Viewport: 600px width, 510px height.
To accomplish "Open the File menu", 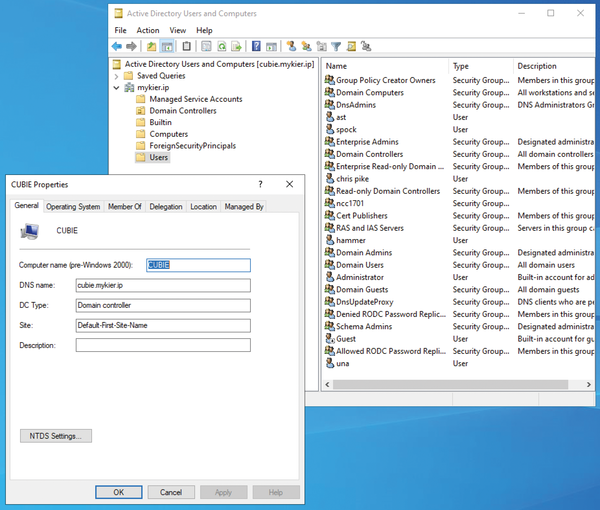I will coord(121,30).
